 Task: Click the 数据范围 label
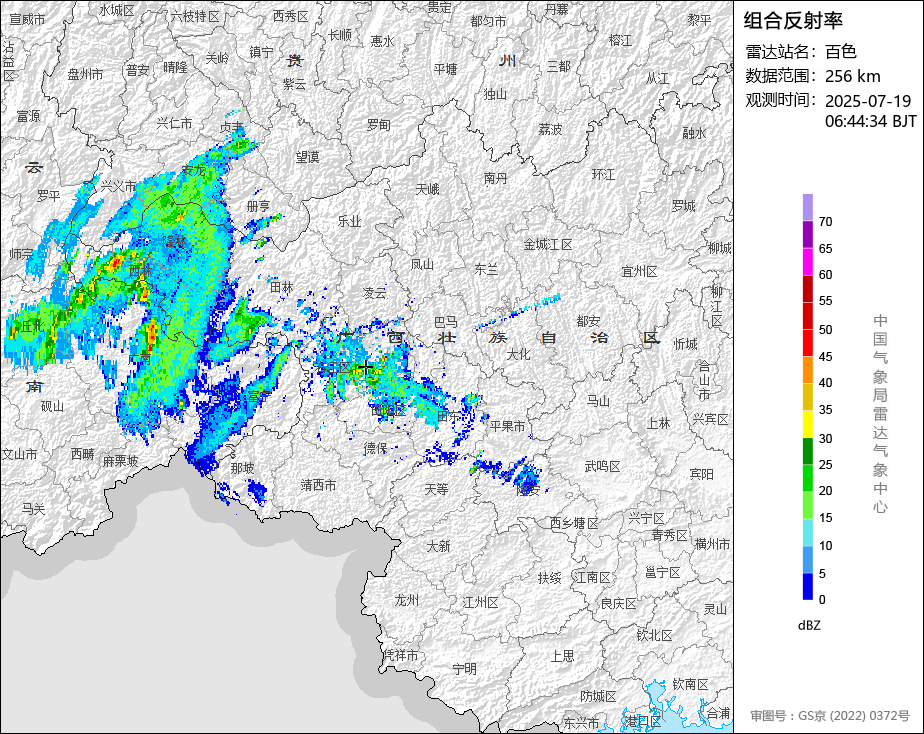pos(781,76)
